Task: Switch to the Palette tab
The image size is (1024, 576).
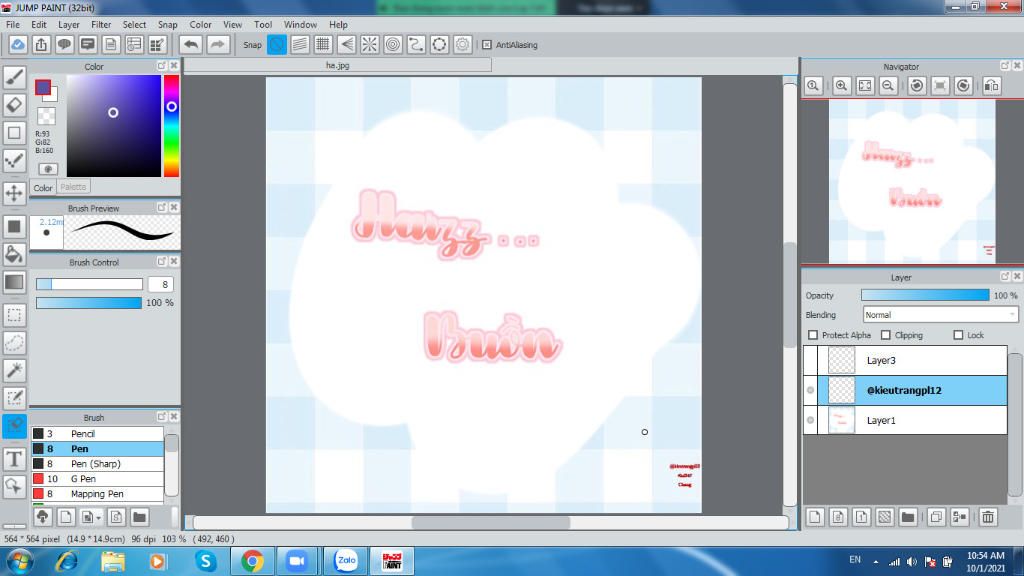Action: point(73,187)
